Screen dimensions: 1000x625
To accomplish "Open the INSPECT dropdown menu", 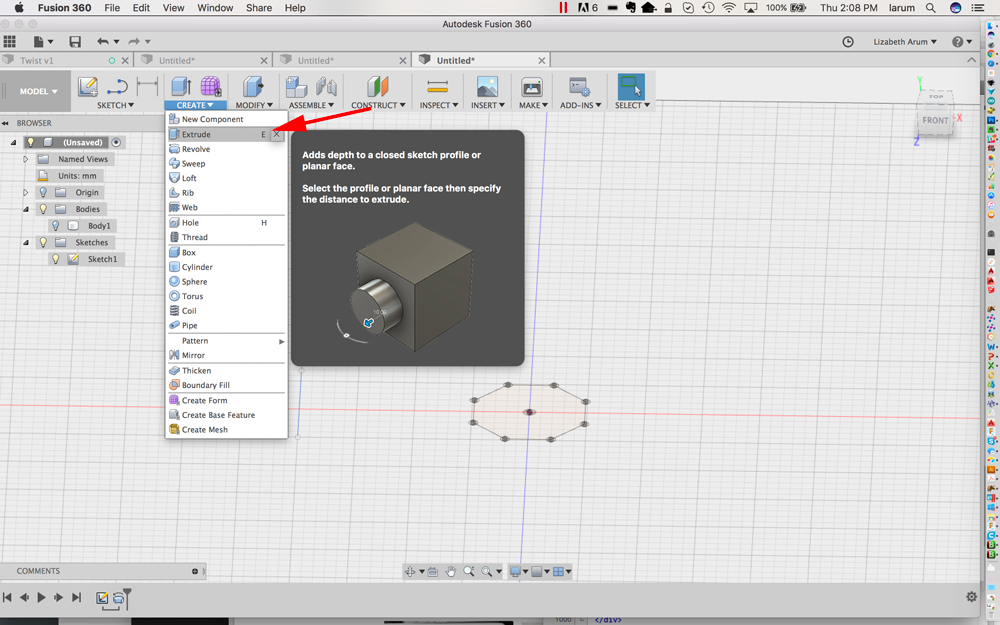I will pos(439,105).
